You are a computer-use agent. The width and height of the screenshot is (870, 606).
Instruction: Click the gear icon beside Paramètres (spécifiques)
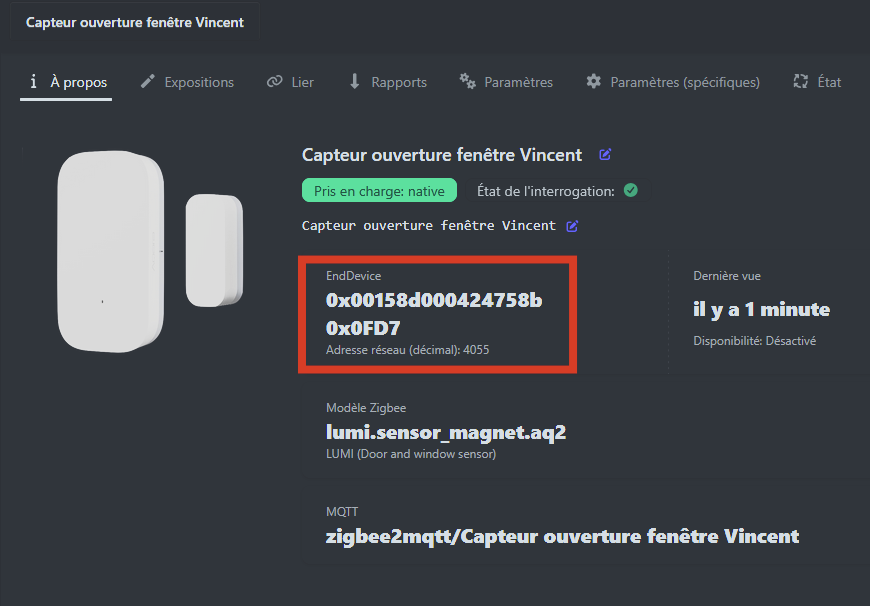594,82
